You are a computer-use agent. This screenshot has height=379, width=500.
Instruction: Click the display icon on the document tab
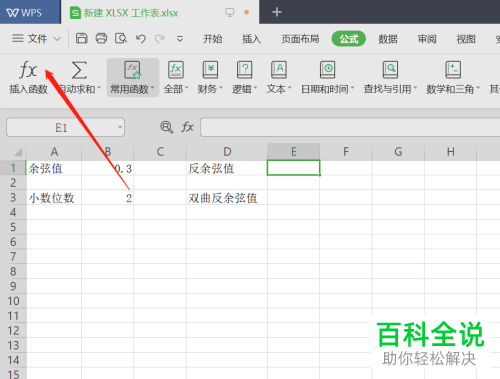pyautogui.click(x=229, y=13)
